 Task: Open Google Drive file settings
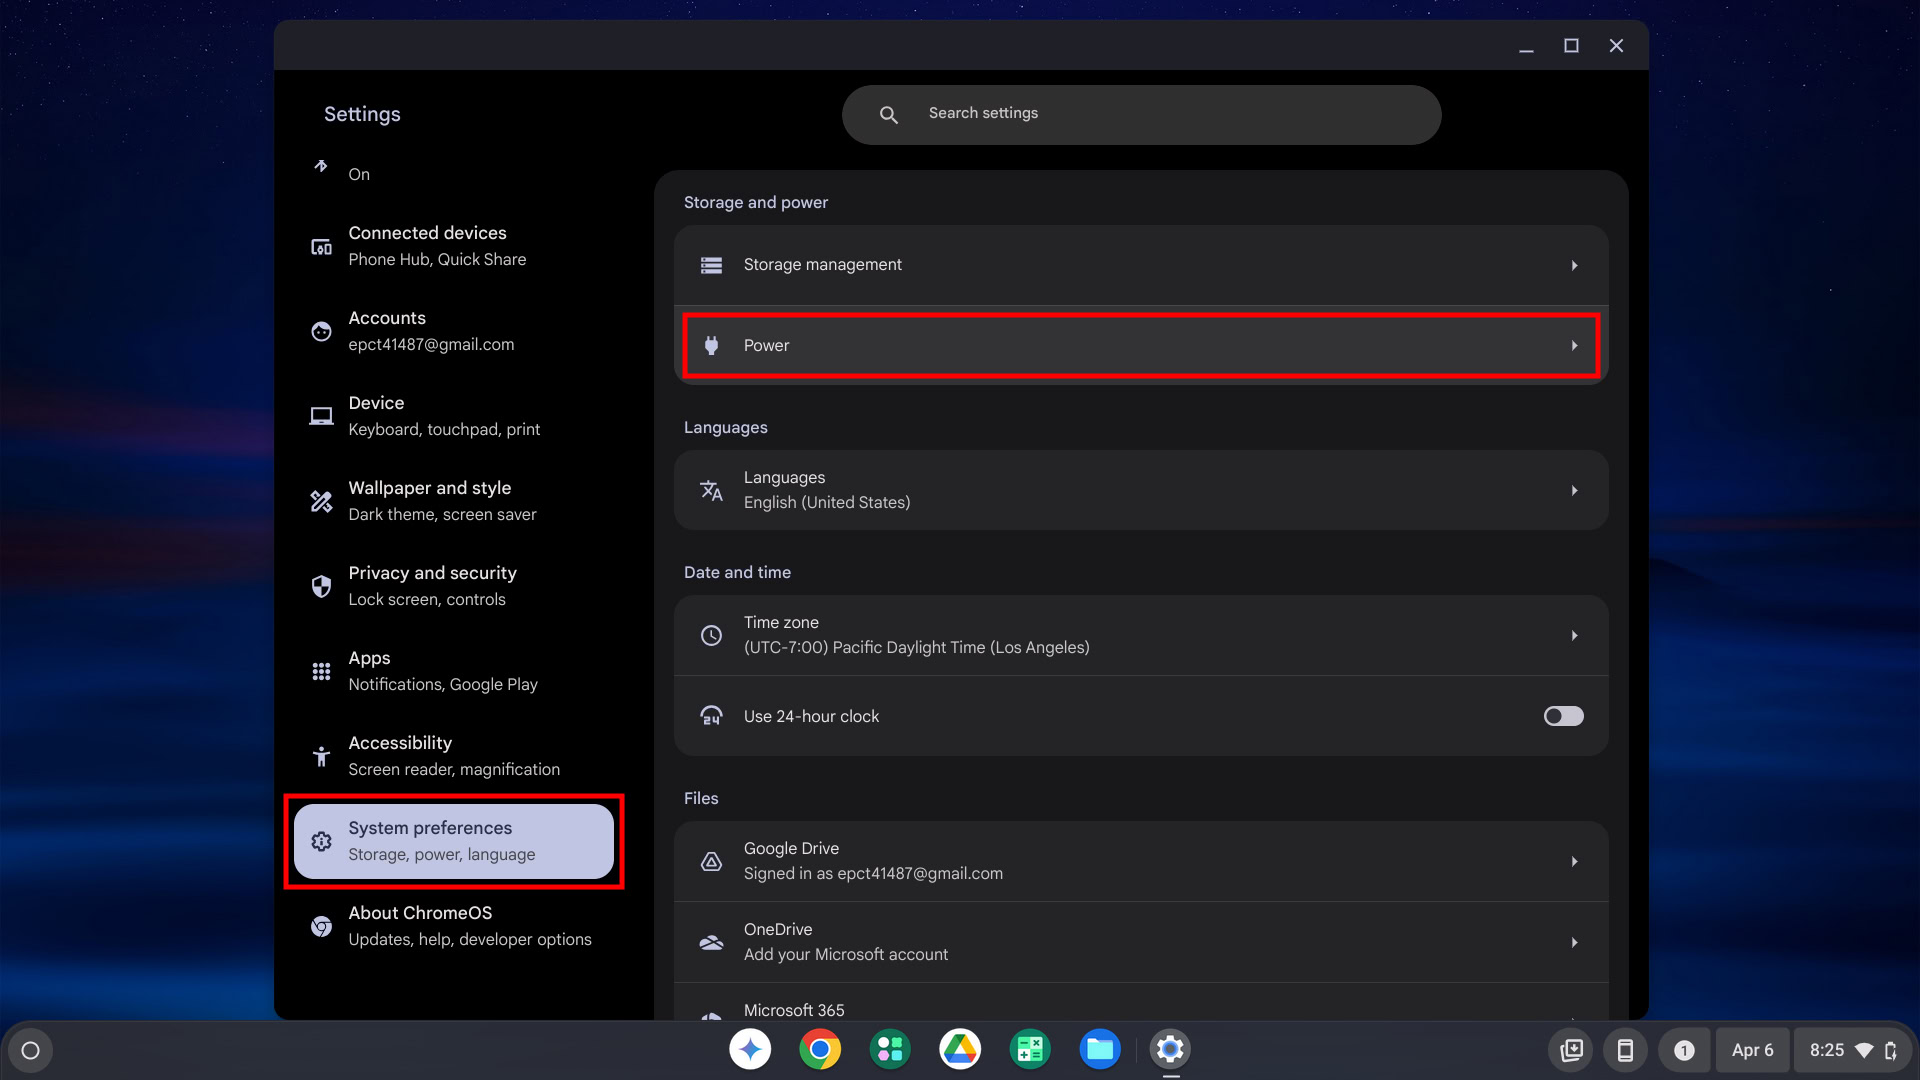(1140, 861)
